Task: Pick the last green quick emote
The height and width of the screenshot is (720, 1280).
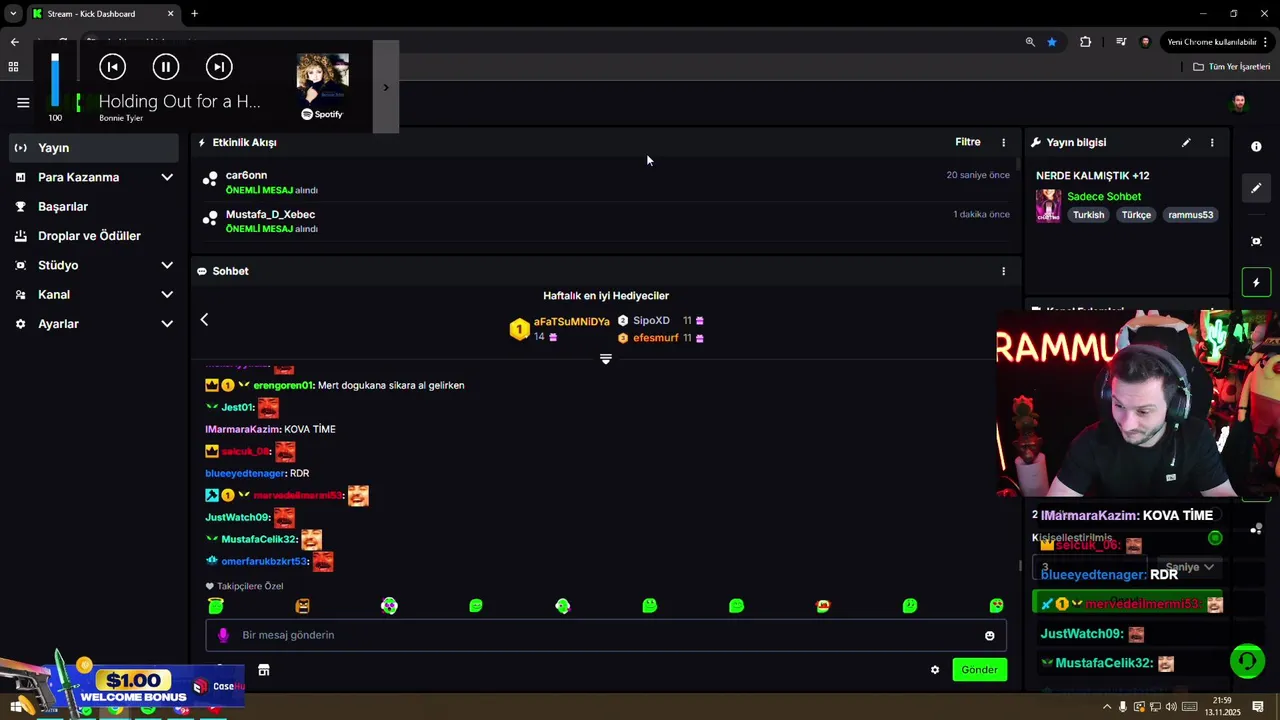Action: (996, 606)
